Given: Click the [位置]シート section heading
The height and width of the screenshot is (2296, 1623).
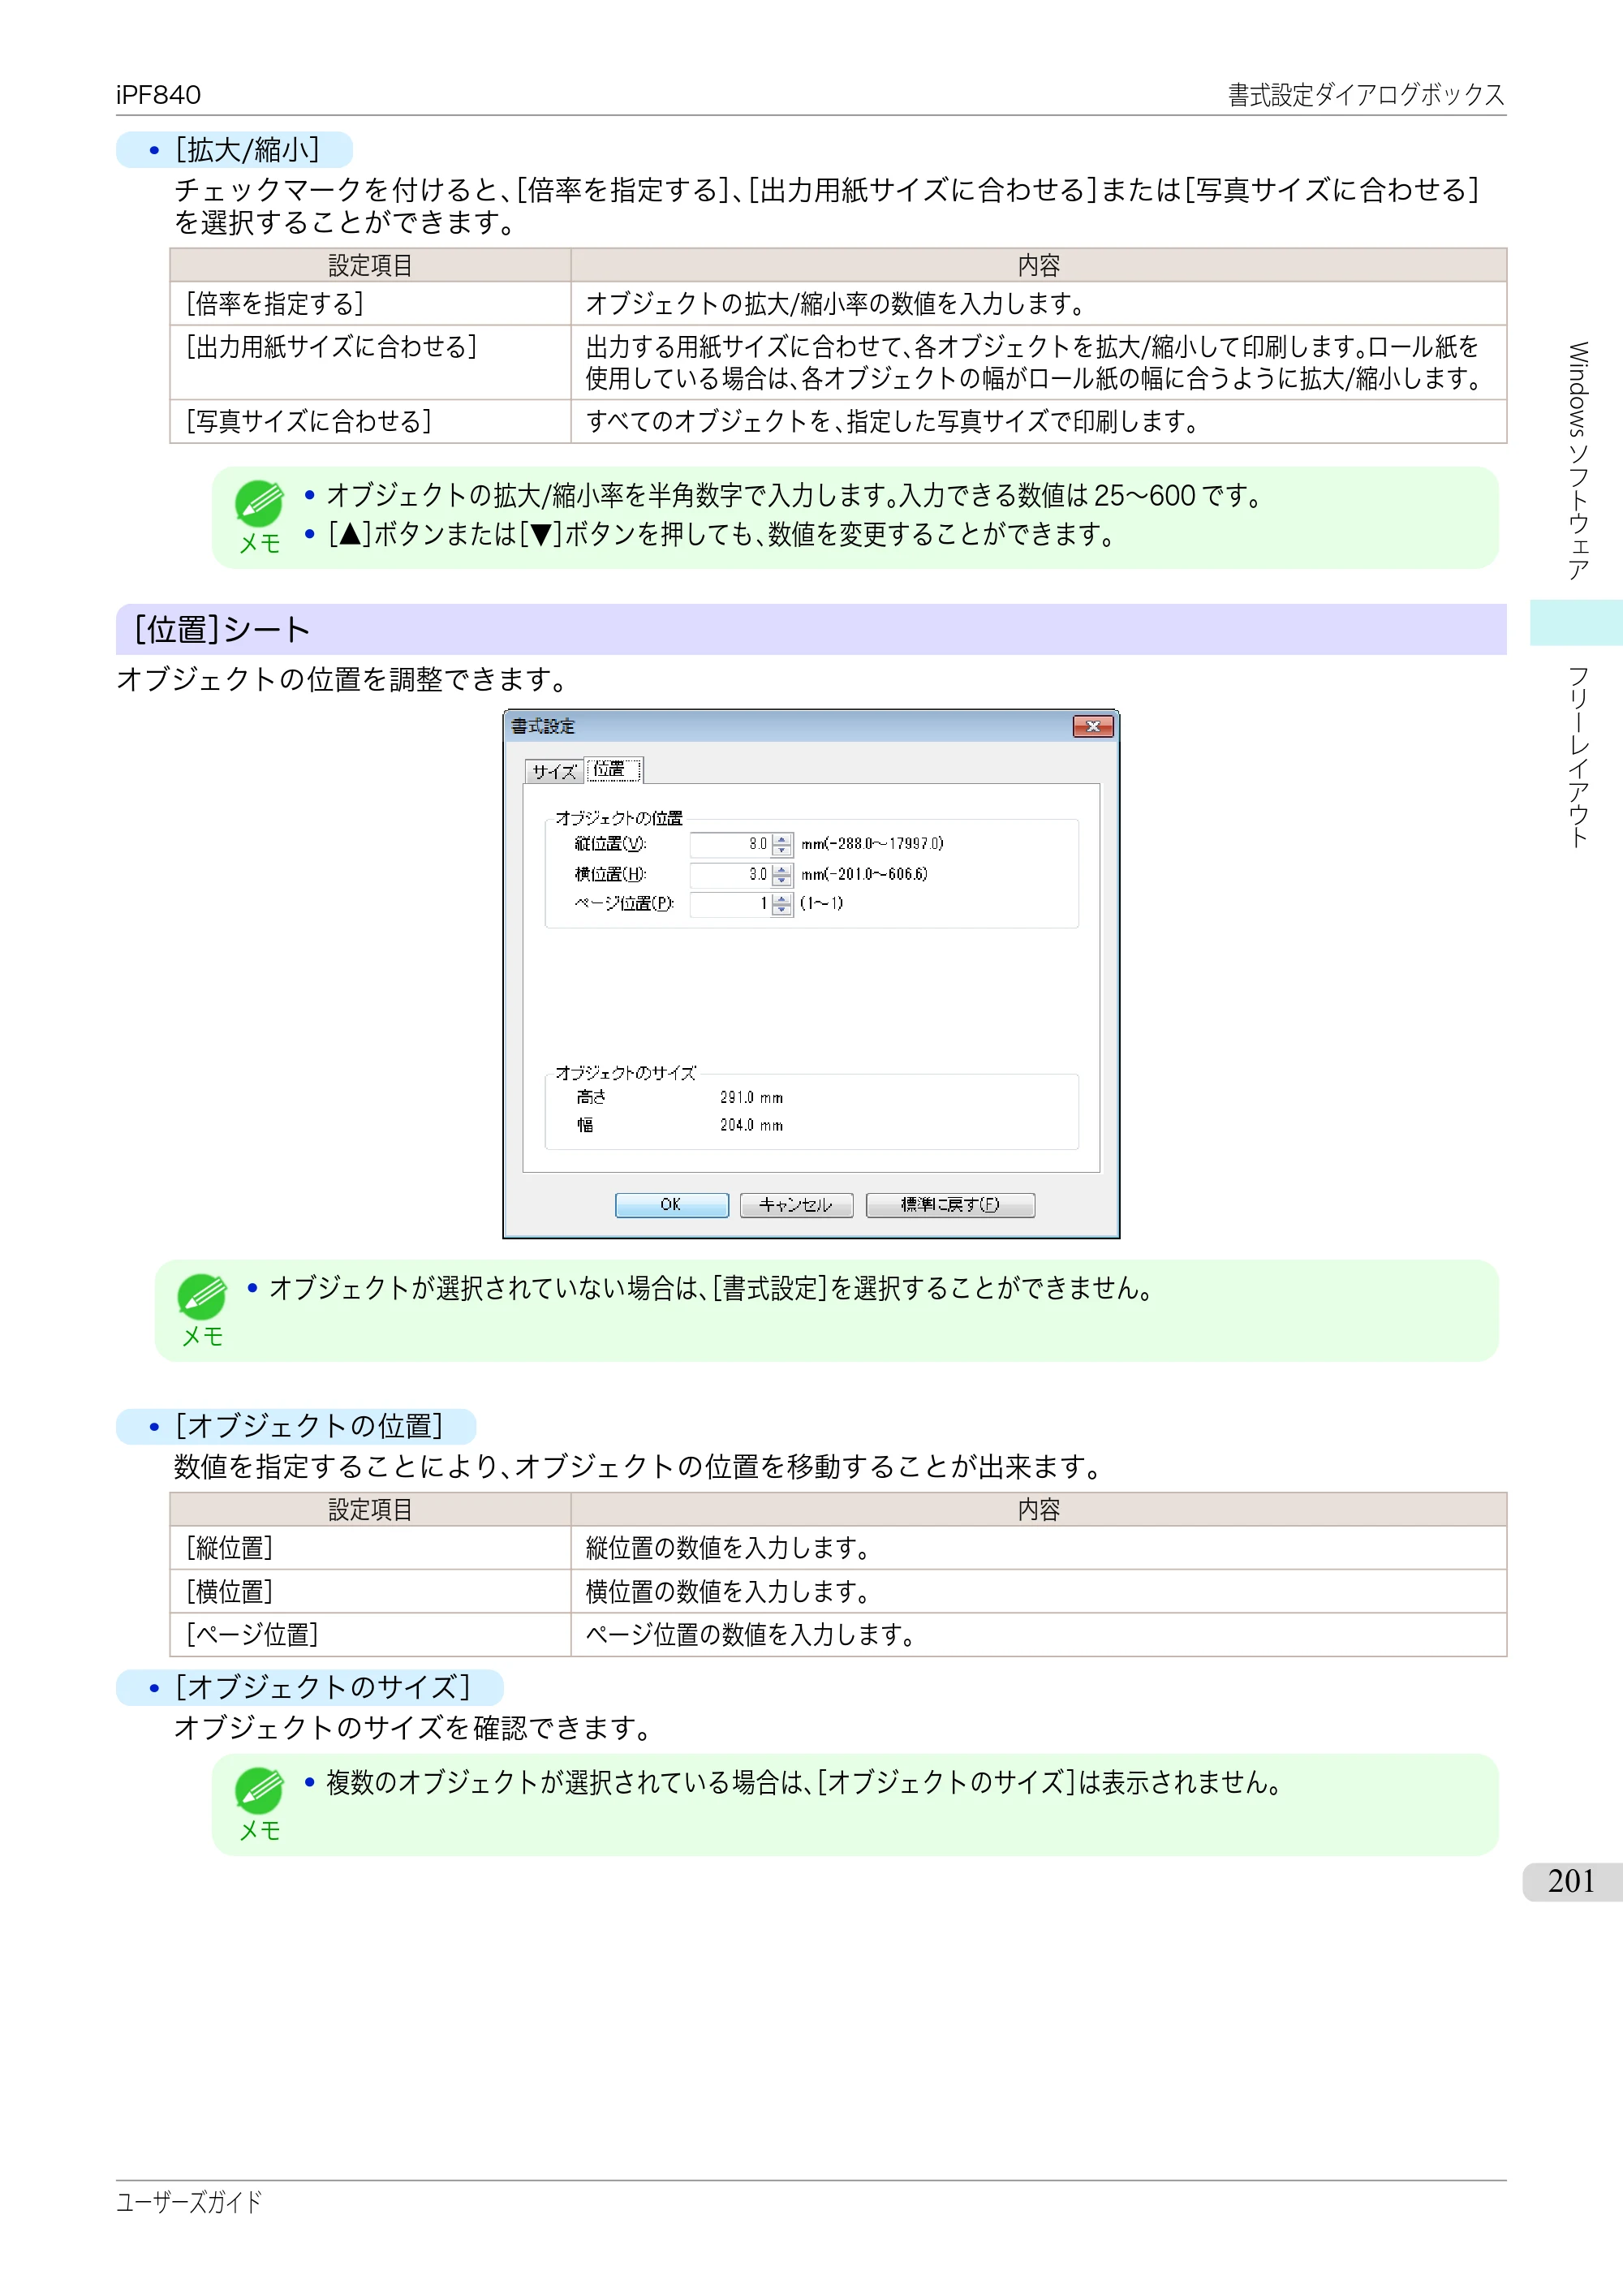Looking at the screenshot, I should [222, 630].
